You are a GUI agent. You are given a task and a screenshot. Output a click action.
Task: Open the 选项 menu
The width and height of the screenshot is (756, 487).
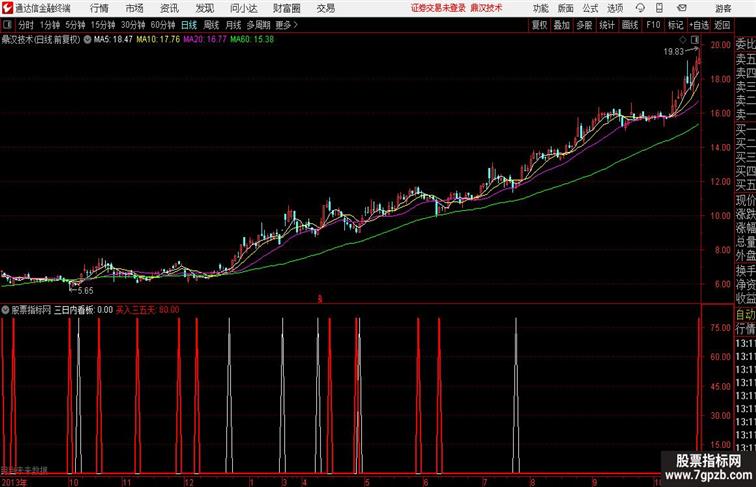pos(615,8)
